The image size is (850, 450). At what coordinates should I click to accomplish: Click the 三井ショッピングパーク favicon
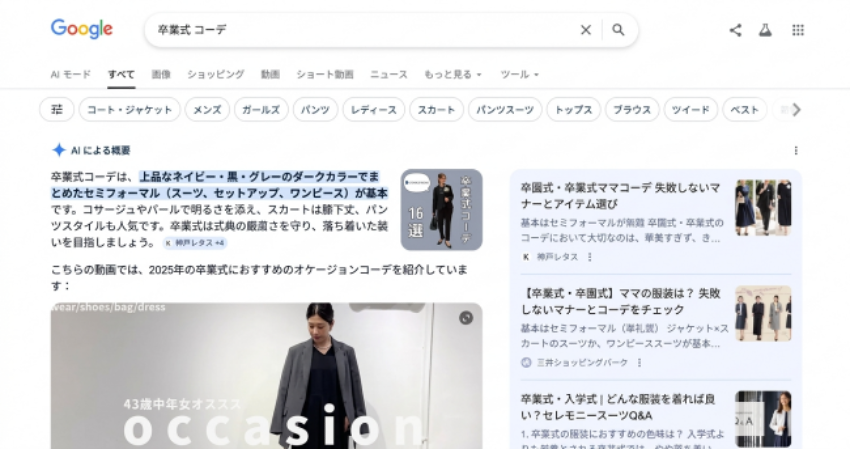526,362
